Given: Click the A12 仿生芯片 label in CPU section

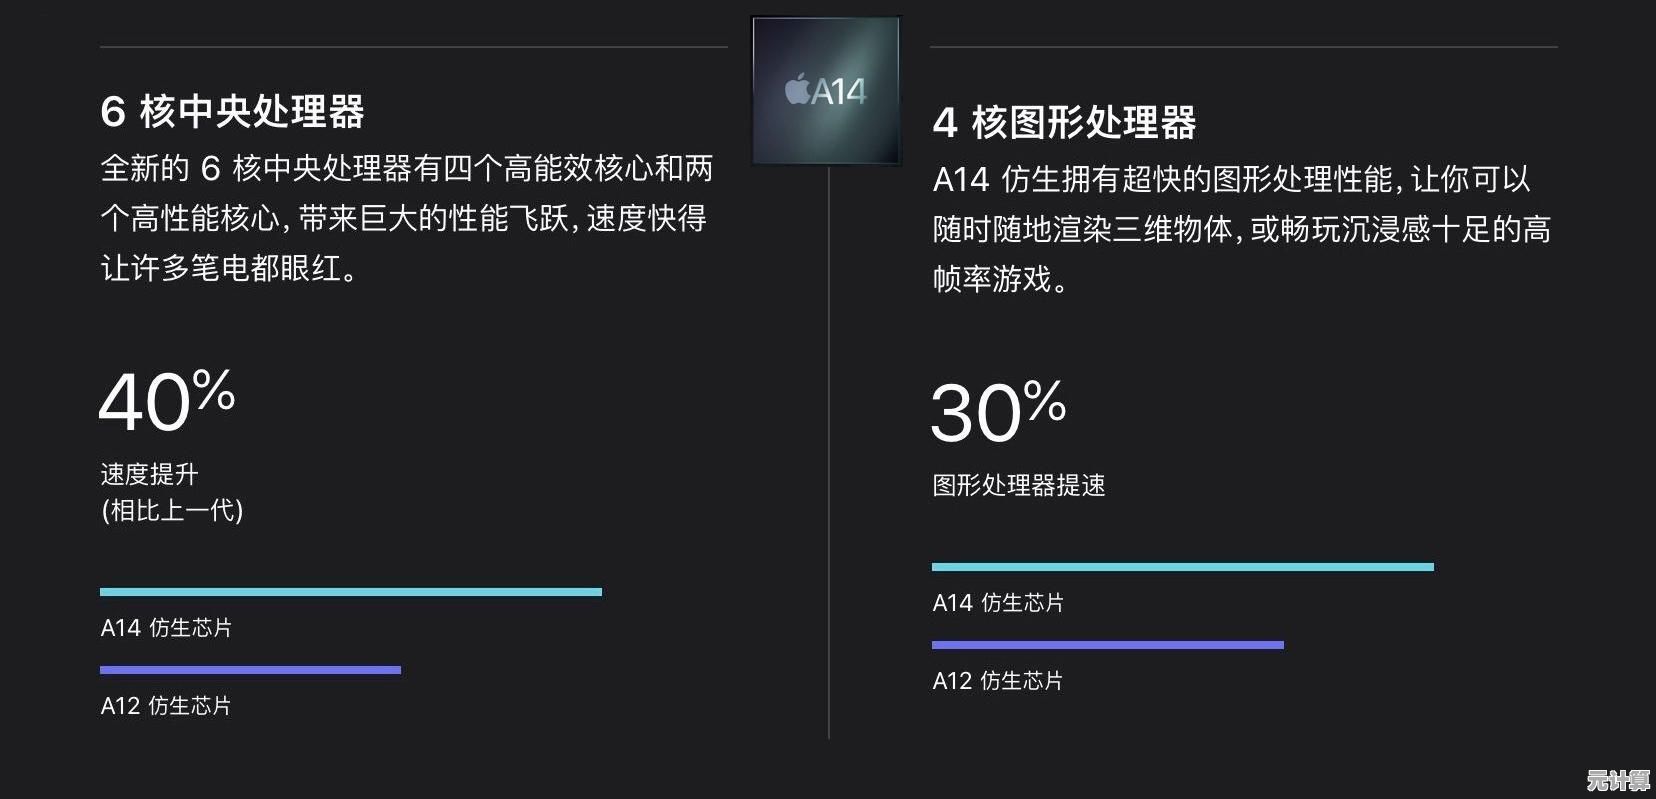Looking at the screenshot, I should pyautogui.click(x=166, y=706).
